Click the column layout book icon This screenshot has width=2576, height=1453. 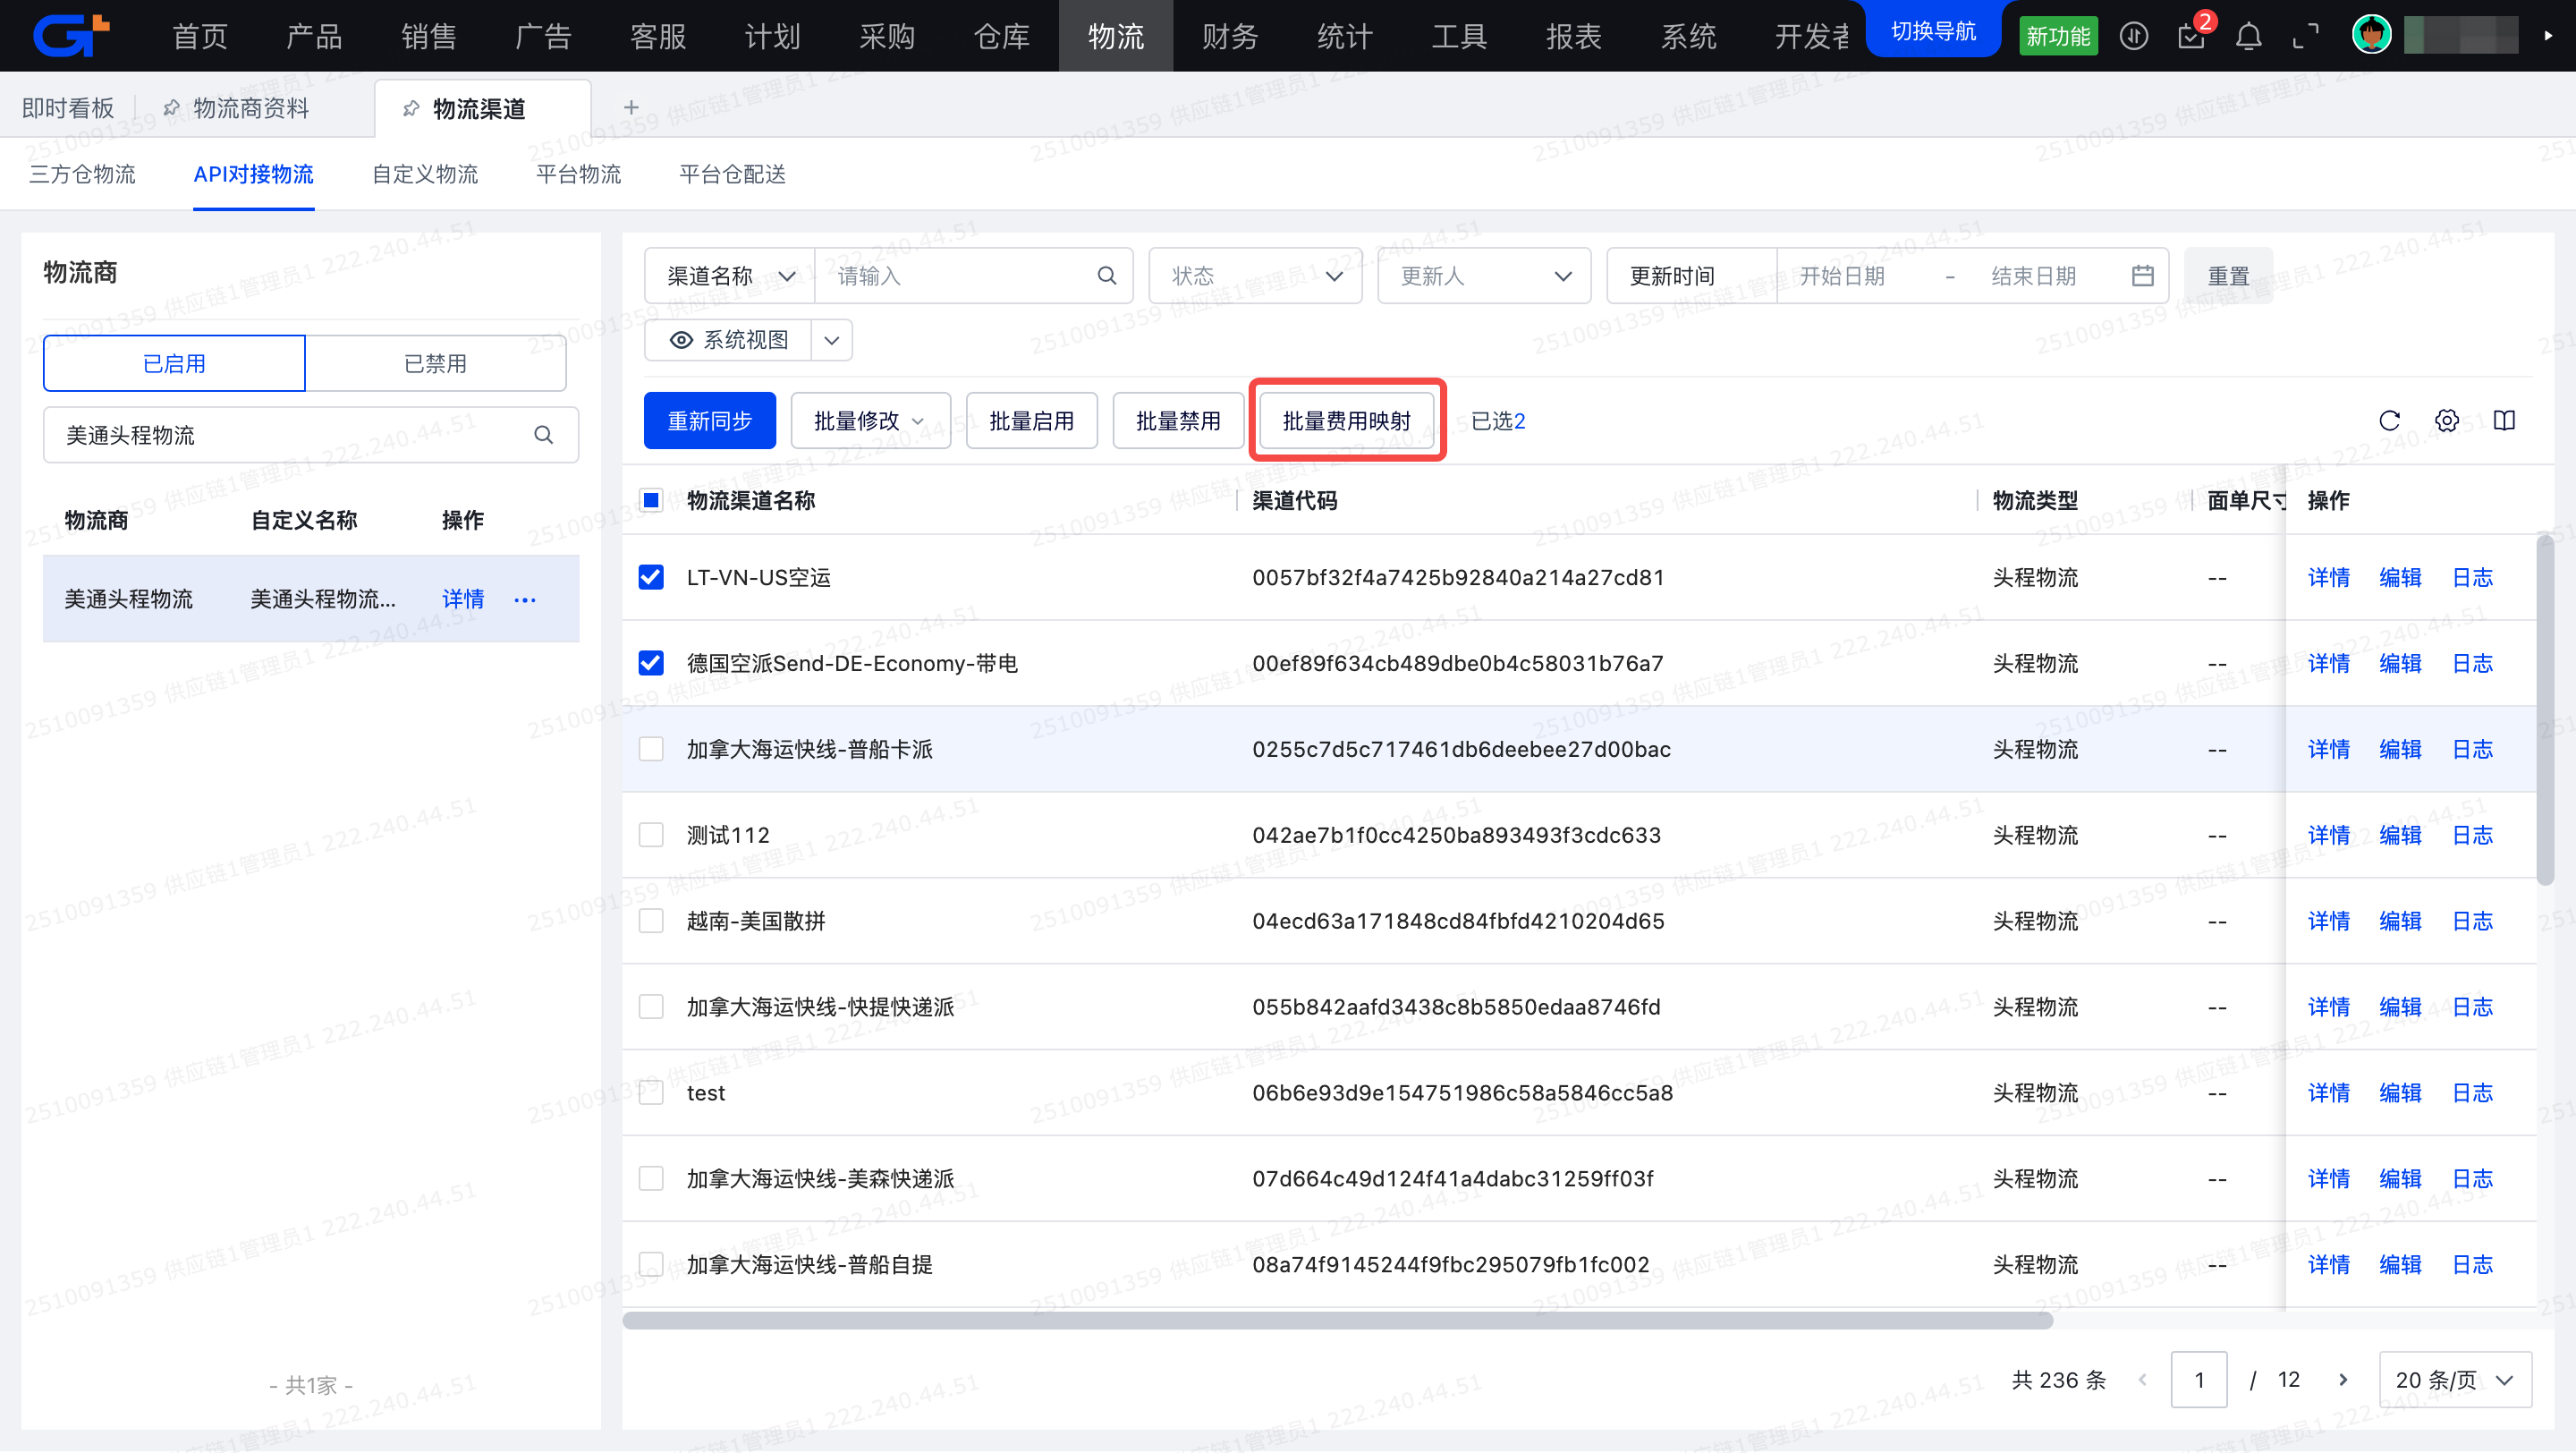pyautogui.click(x=2504, y=421)
